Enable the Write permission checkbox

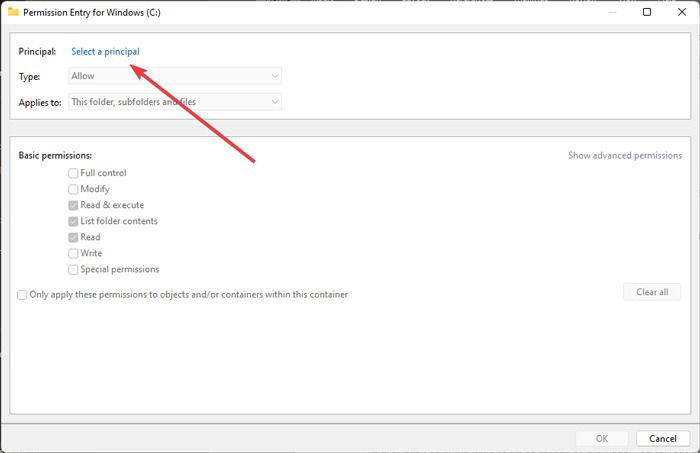pyautogui.click(x=73, y=254)
